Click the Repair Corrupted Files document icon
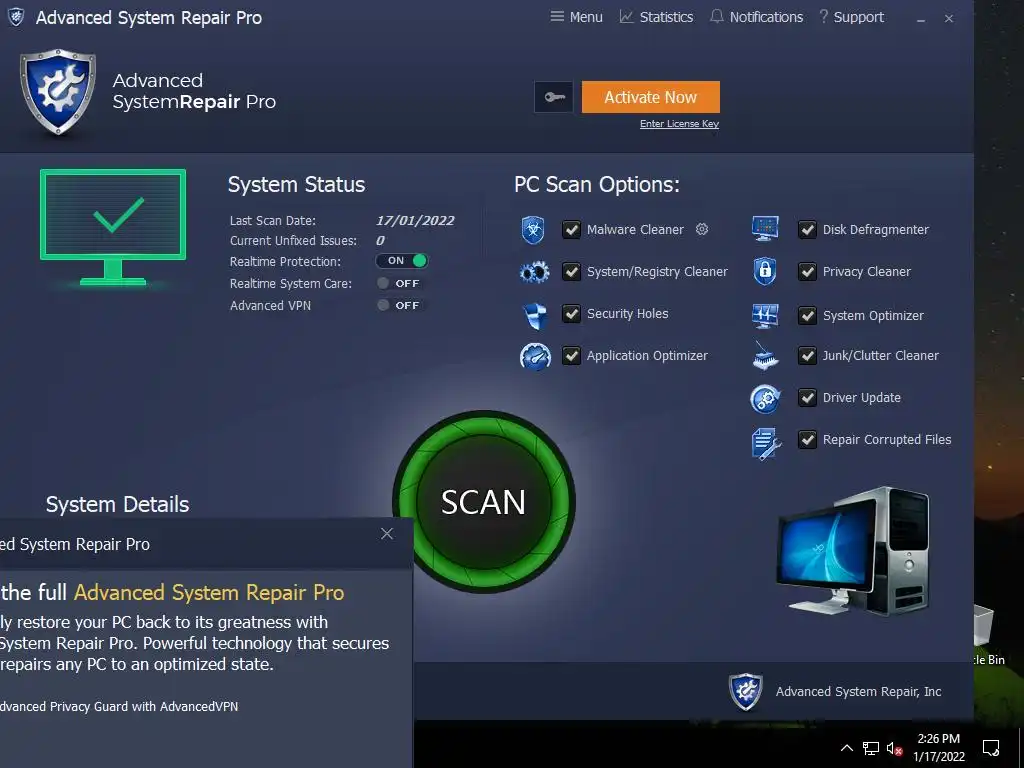Image resolution: width=1024 pixels, height=768 pixels. click(765, 443)
